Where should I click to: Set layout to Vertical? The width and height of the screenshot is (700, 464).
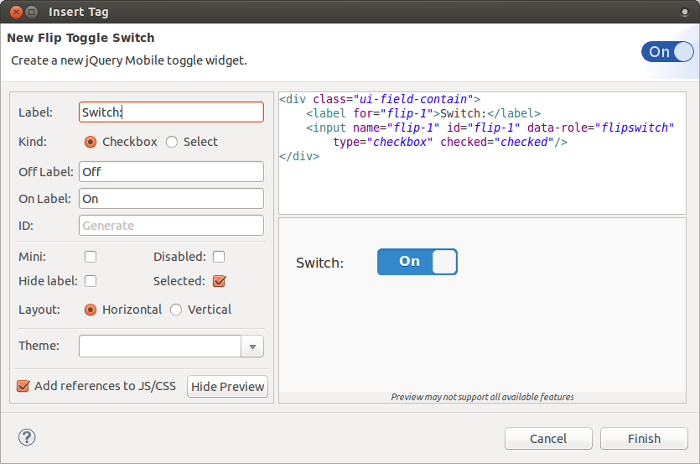coord(176,310)
